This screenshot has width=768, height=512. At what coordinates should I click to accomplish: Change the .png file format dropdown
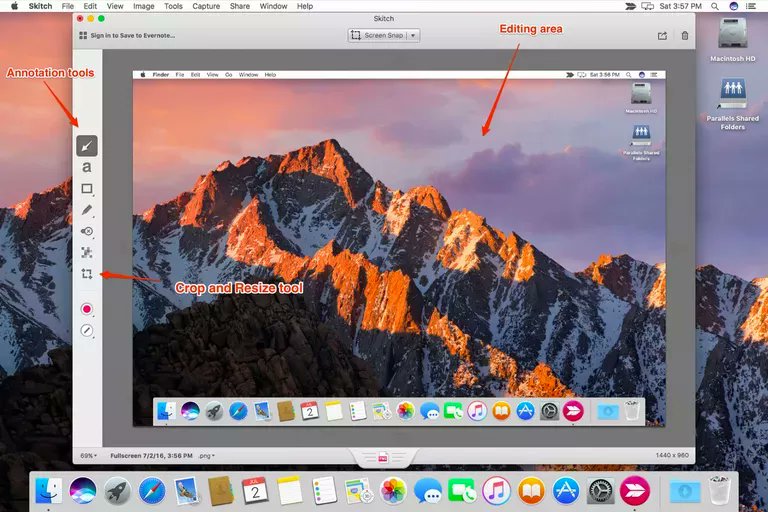coord(205,455)
